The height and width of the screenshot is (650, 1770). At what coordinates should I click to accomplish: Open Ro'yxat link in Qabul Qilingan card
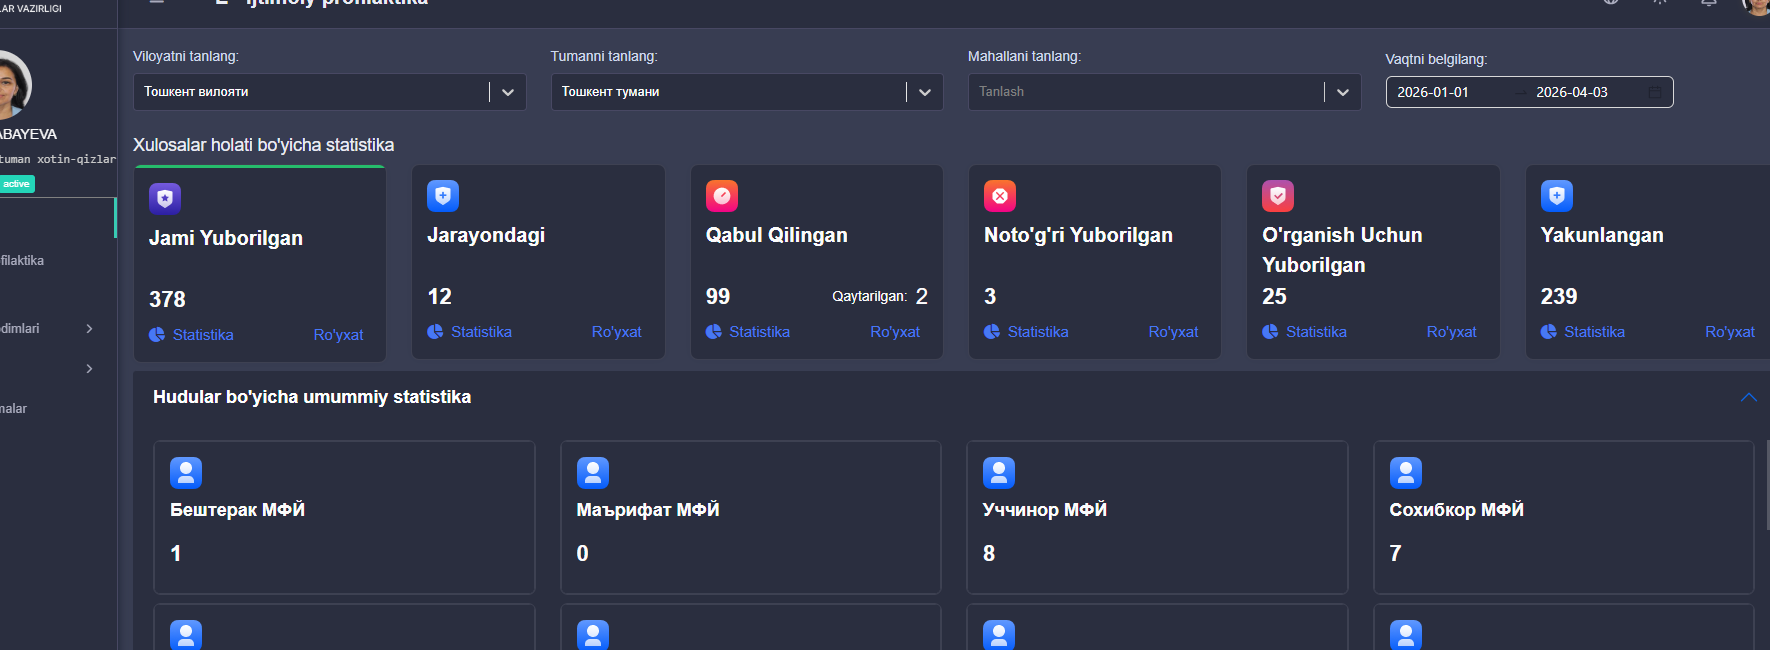[895, 332]
